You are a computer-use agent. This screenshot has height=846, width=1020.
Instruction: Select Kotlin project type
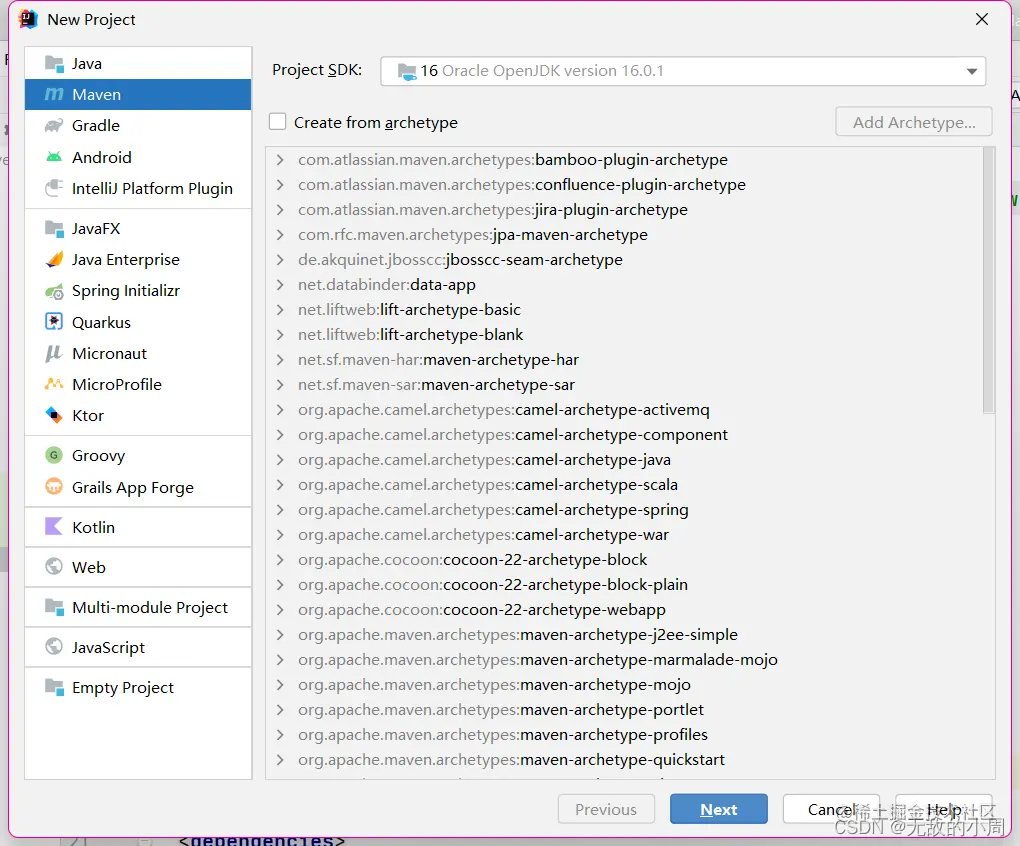point(138,527)
